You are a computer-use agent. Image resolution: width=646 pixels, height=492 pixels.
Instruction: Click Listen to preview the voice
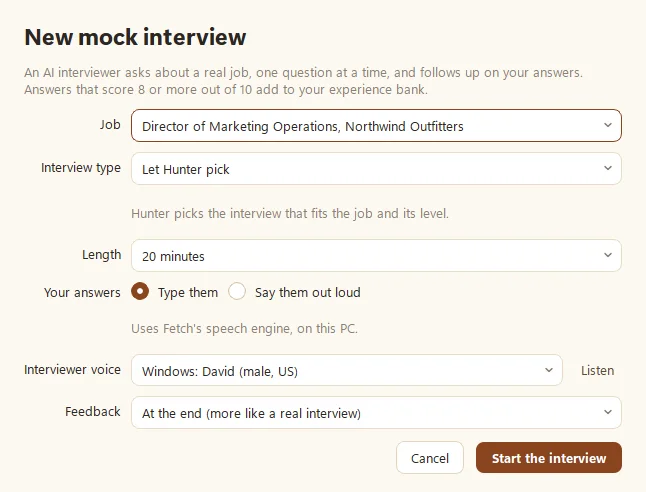pos(597,370)
